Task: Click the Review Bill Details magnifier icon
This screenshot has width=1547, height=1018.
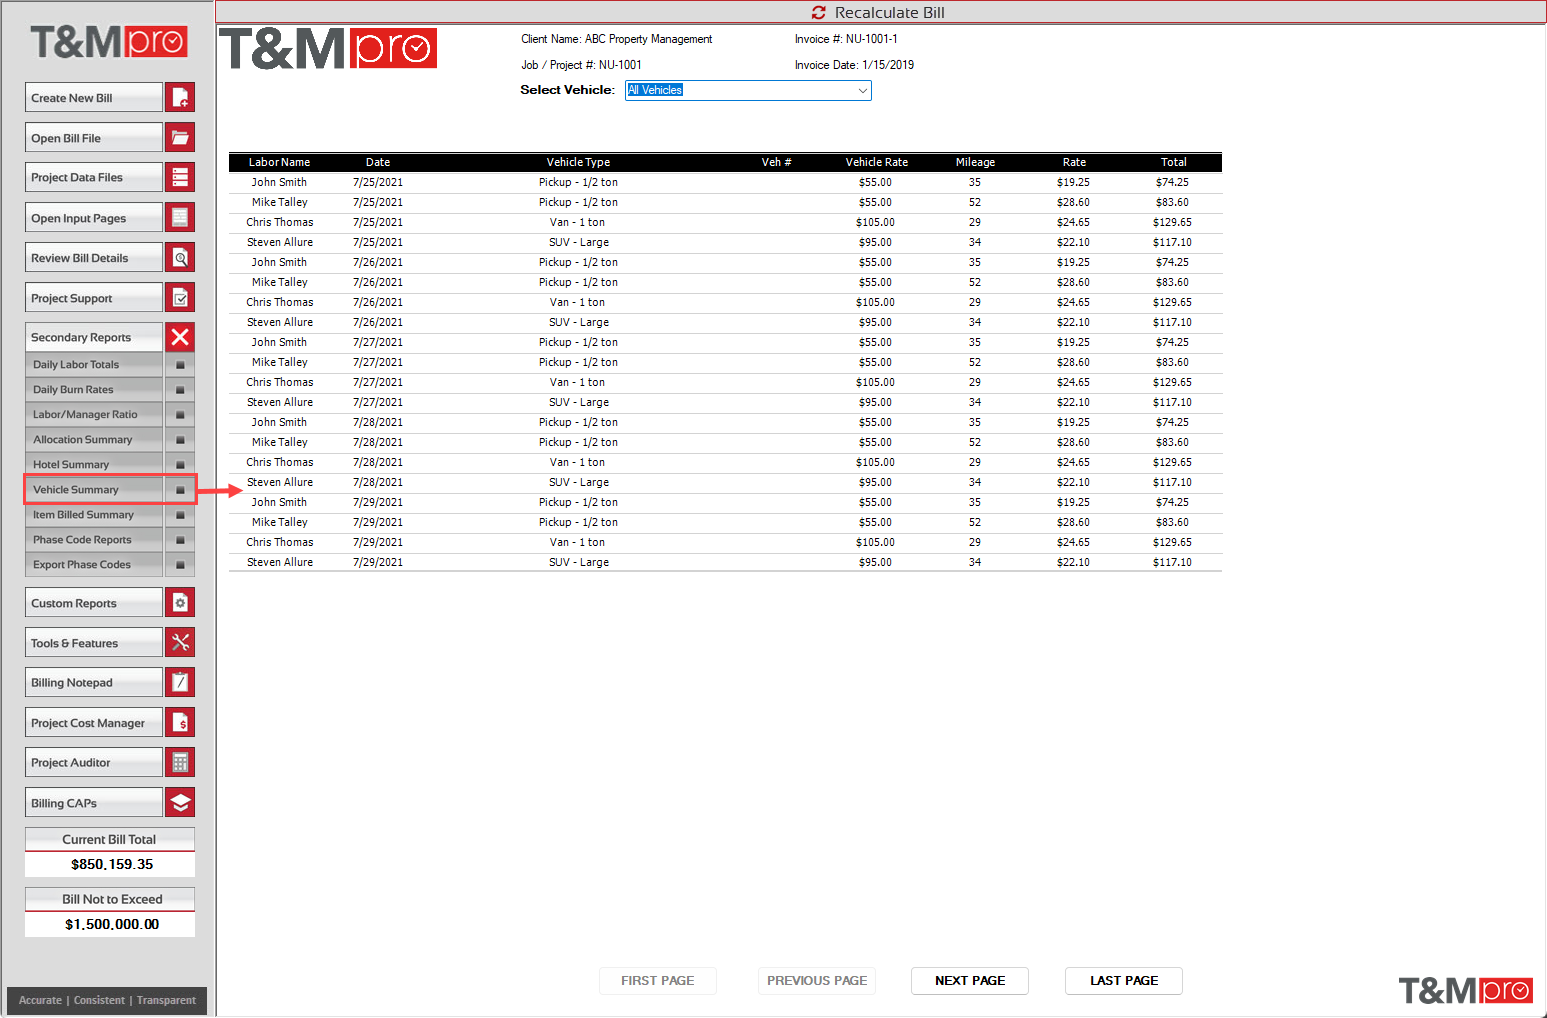Action: (x=180, y=257)
